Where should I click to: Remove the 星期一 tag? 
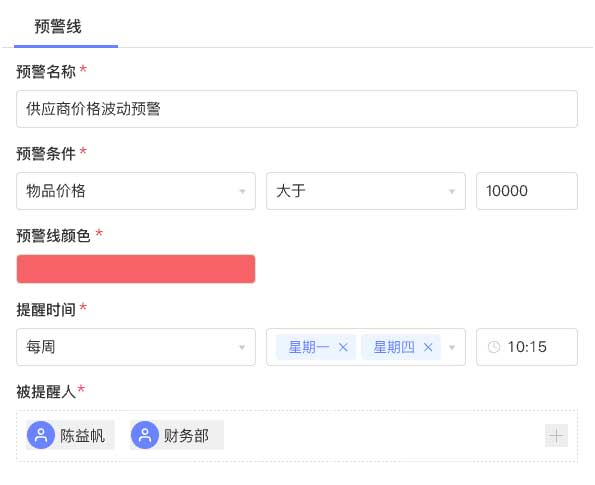click(x=343, y=347)
